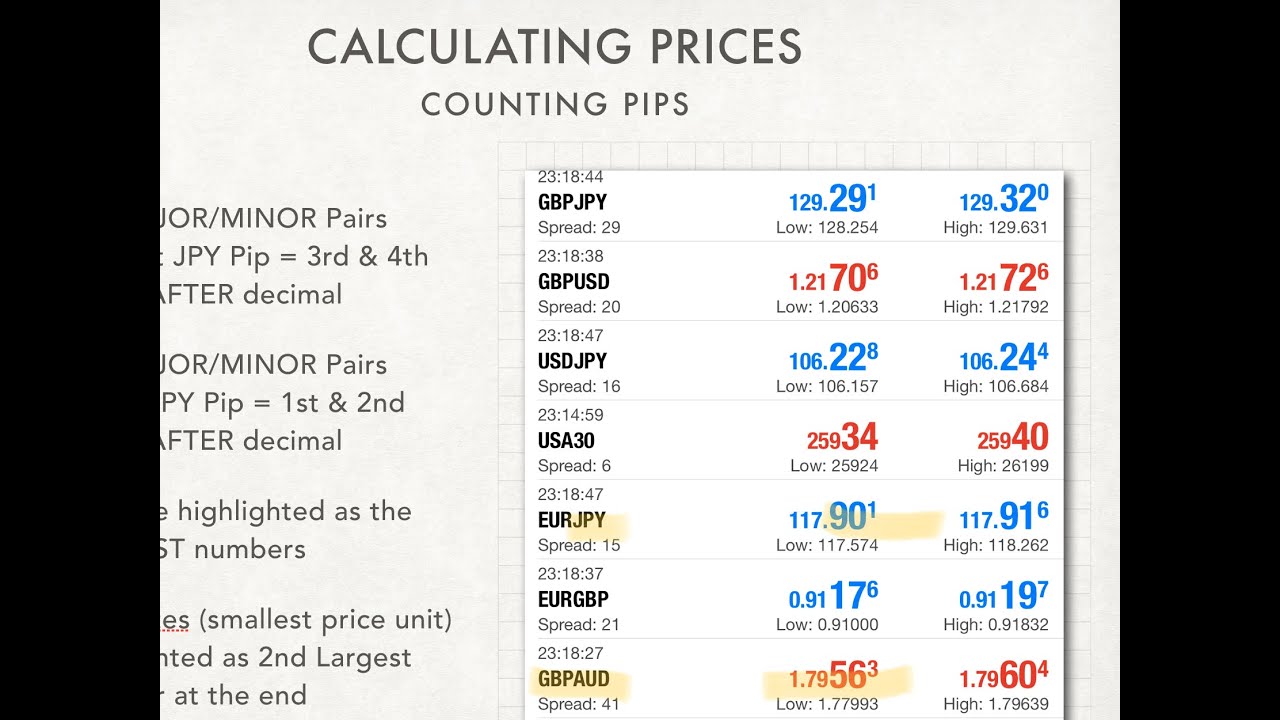Screen dimensions: 1280x720
Task: Click highlighted GBPAUD bid price 1.79563
Action: tap(832, 678)
